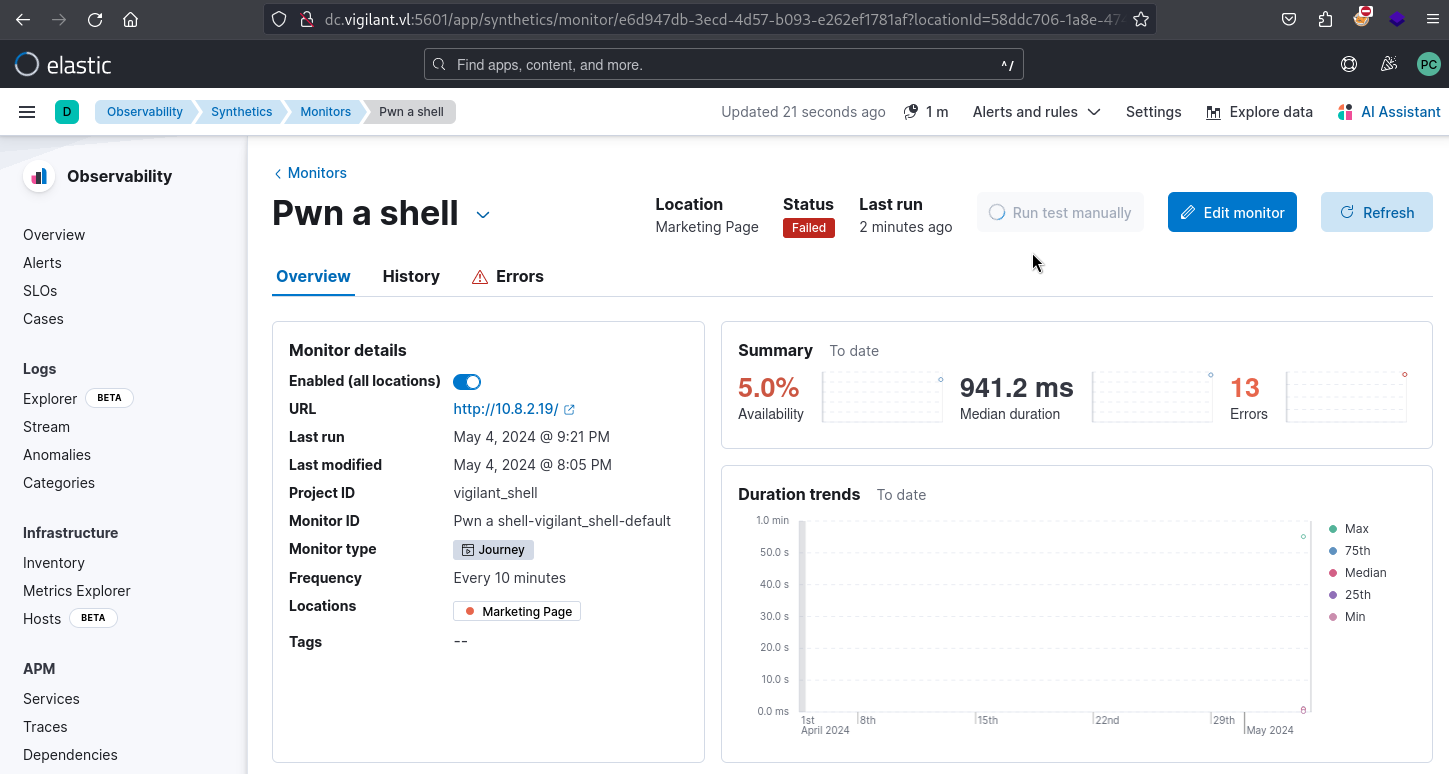
Task: Click the D space selector avatar
Action: coord(67,112)
